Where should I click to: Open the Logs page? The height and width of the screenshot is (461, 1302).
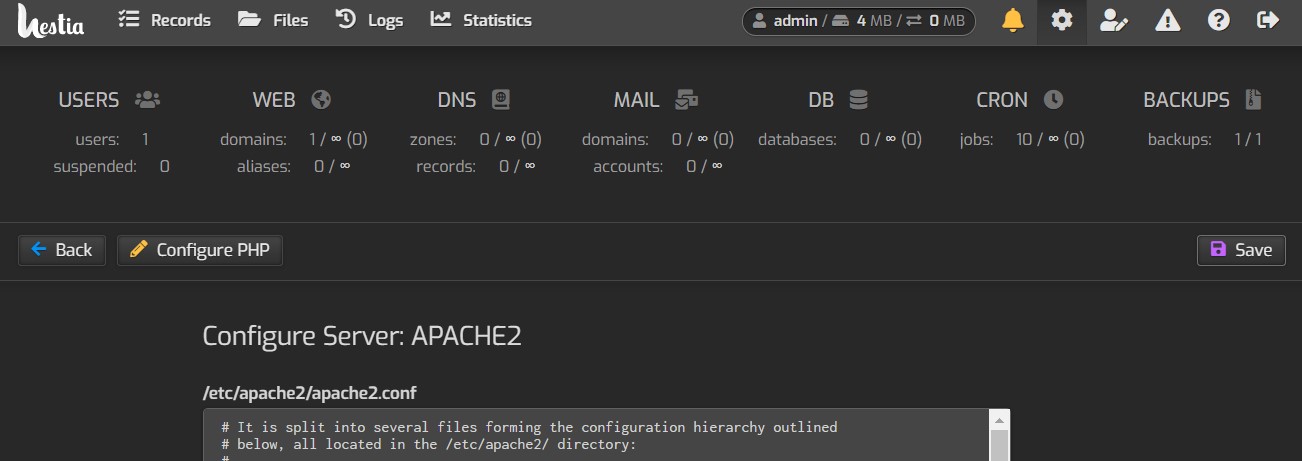369,20
